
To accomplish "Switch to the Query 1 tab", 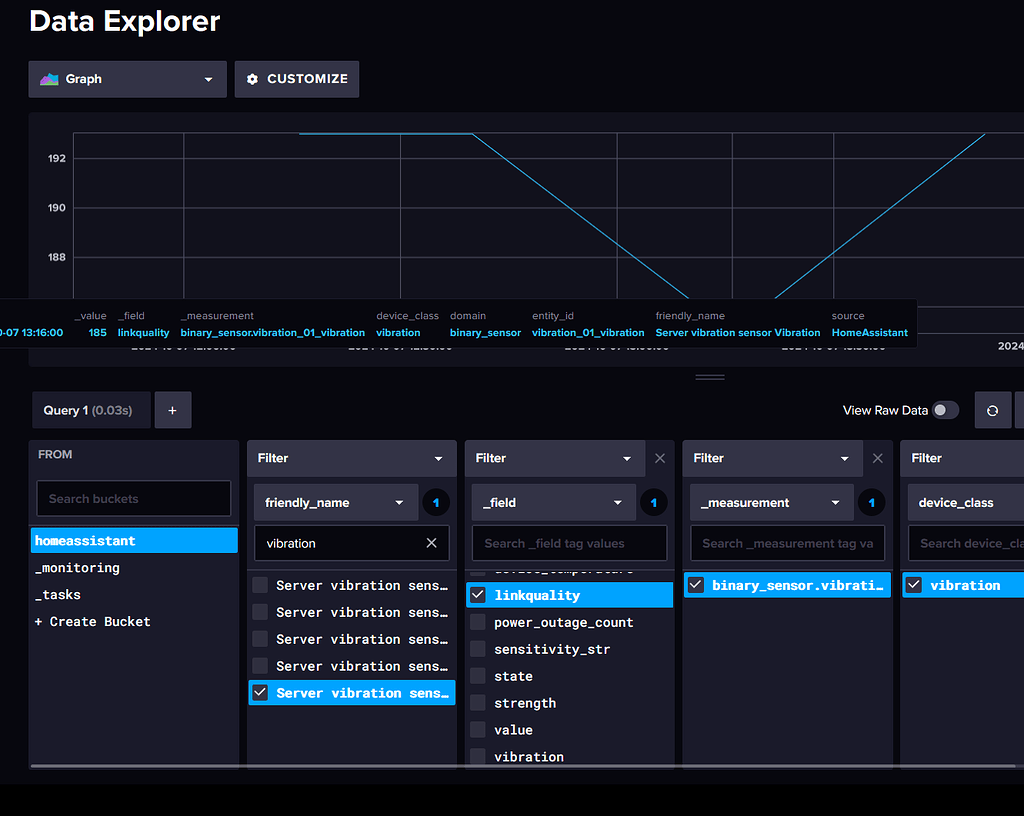I will click(x=91, y=410).
